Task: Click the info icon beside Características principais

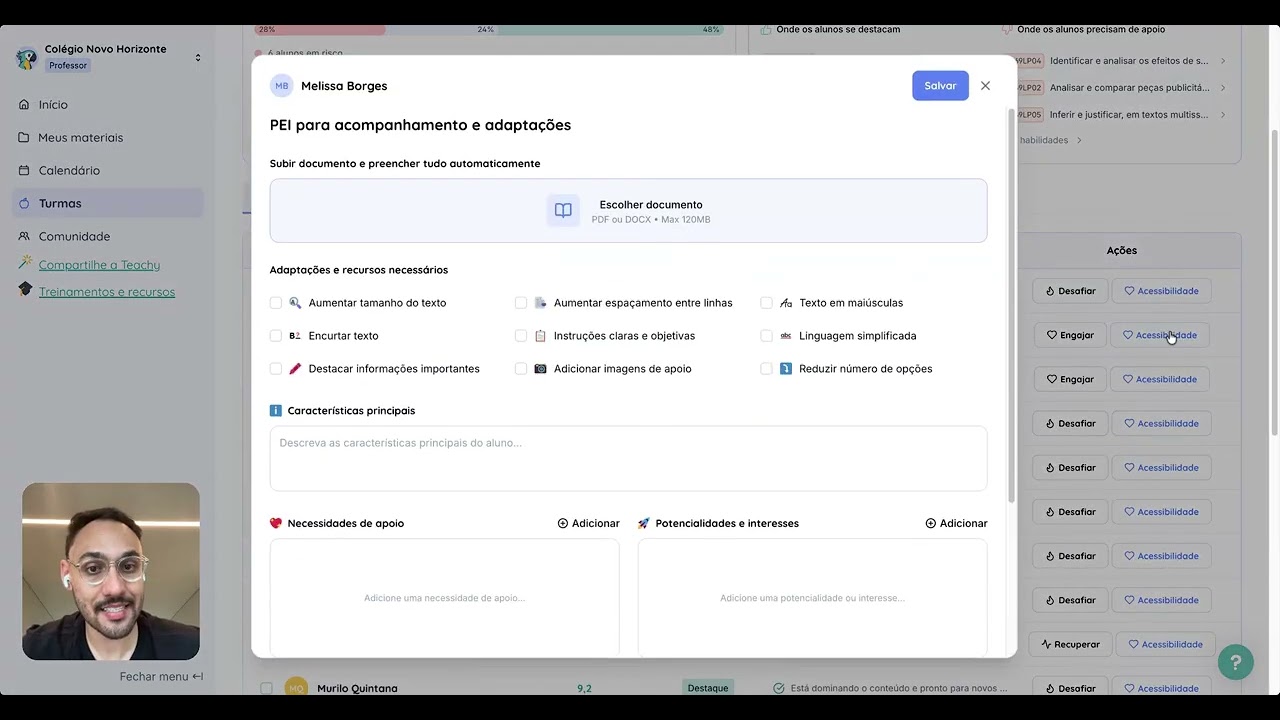Action: (x=276, y=411)
